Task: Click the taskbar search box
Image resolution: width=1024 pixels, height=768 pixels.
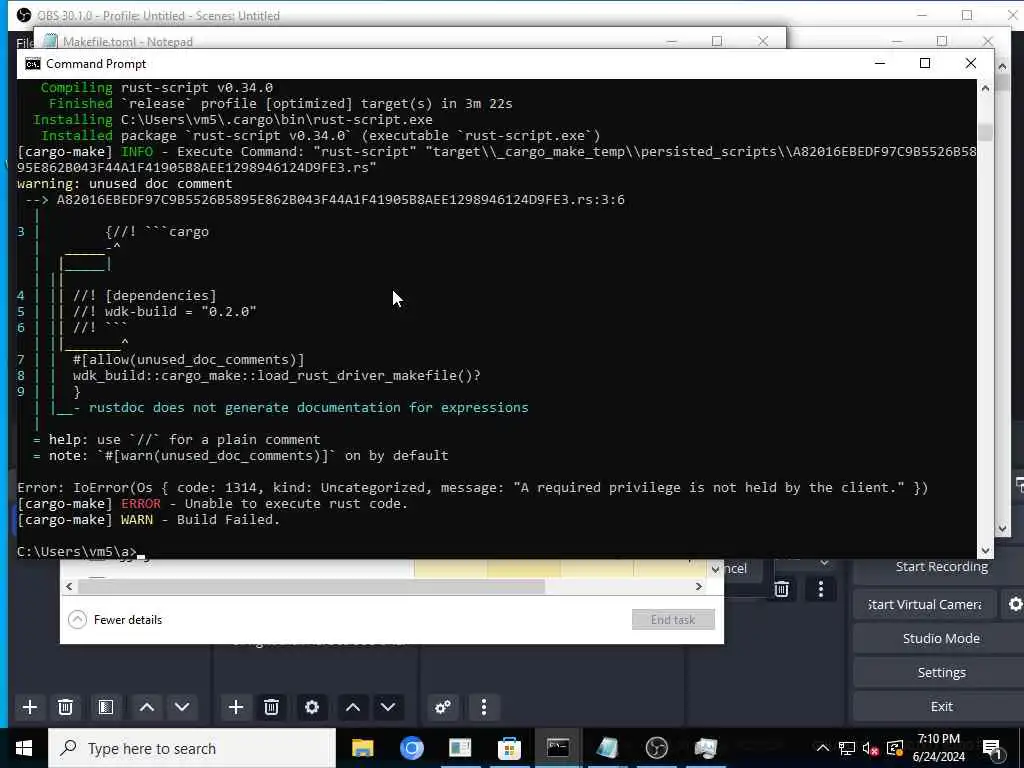Action: 192,748
